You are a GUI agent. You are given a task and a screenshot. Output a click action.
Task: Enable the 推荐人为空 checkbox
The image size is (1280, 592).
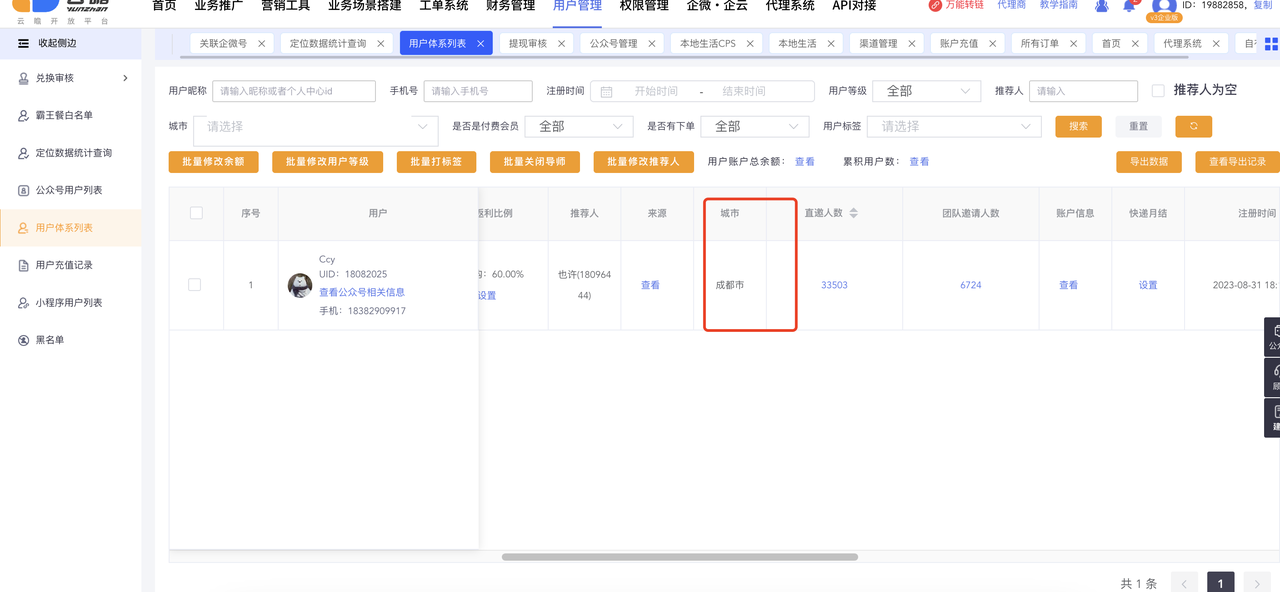coord(1158,91)
